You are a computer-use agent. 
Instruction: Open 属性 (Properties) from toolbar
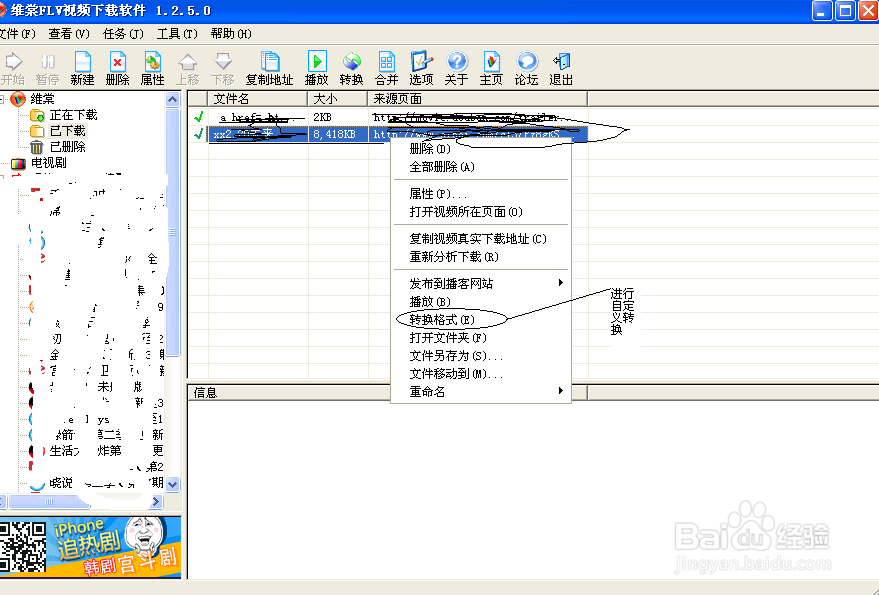(152, 68)
